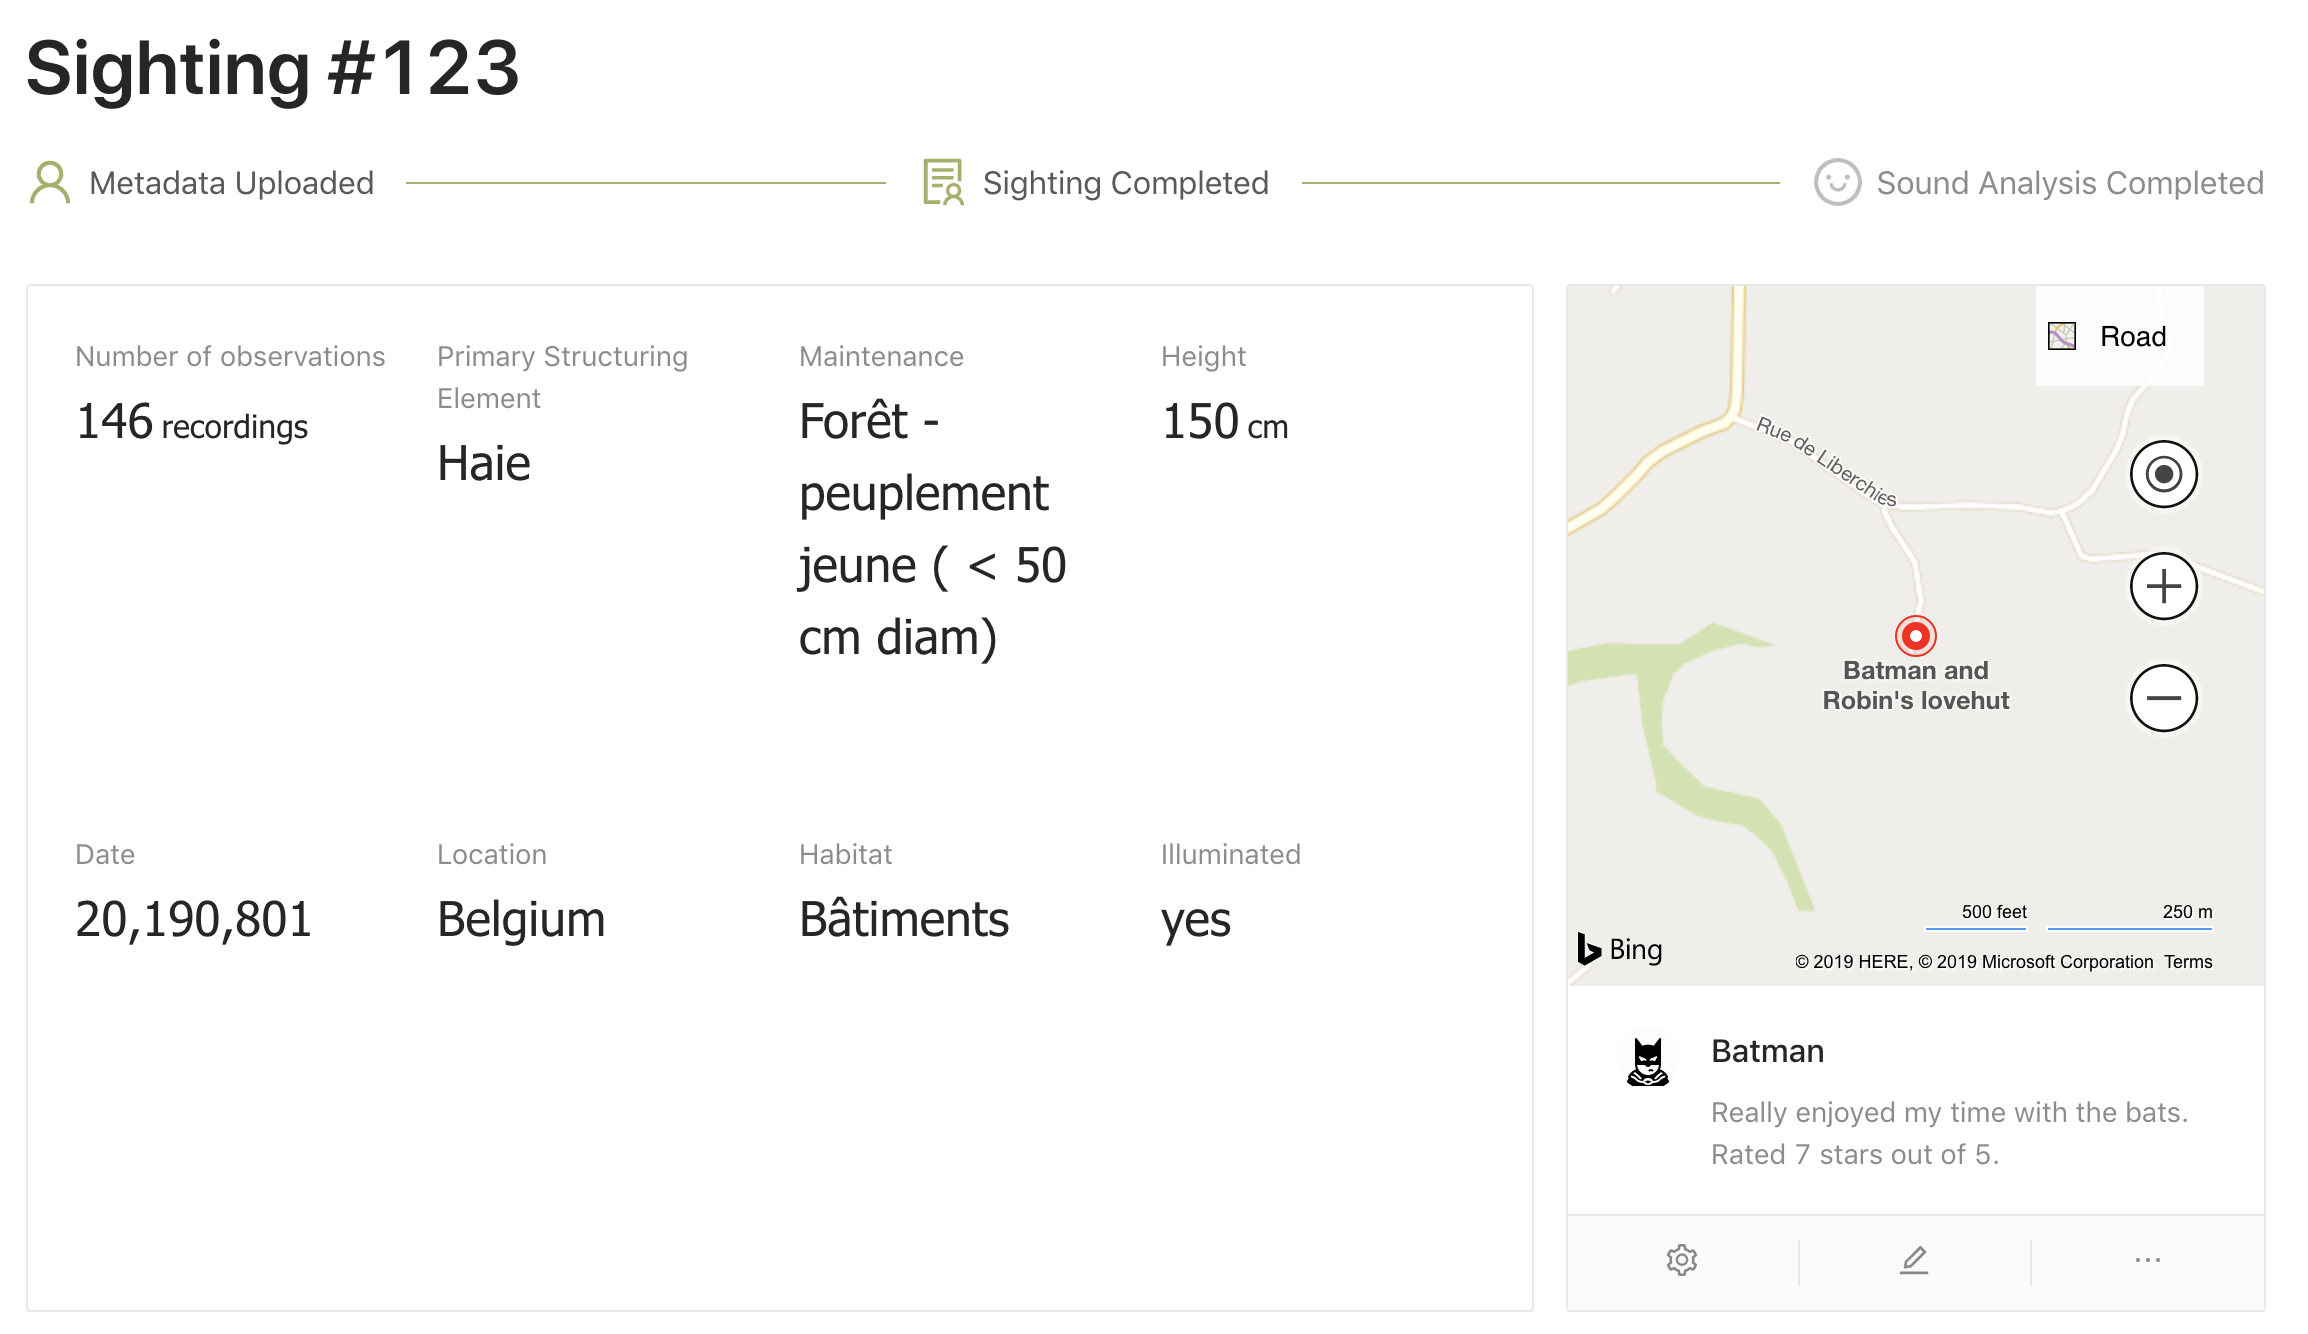Click the Sighting Completed document icon
This screenshot has width=2308, height=1334.
(943, 182)
